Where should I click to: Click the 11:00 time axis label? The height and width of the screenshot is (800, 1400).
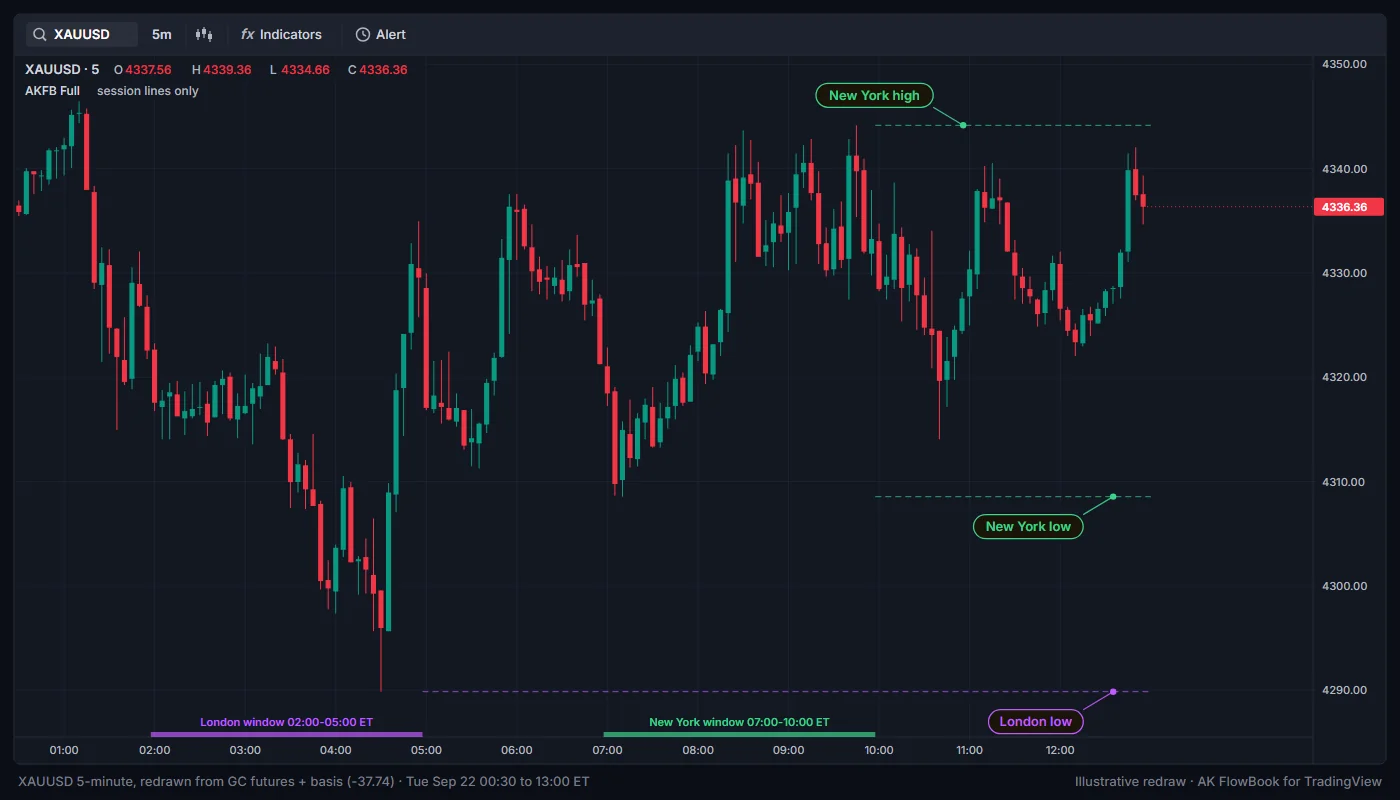pyautogui.click(x=969, y=750)
